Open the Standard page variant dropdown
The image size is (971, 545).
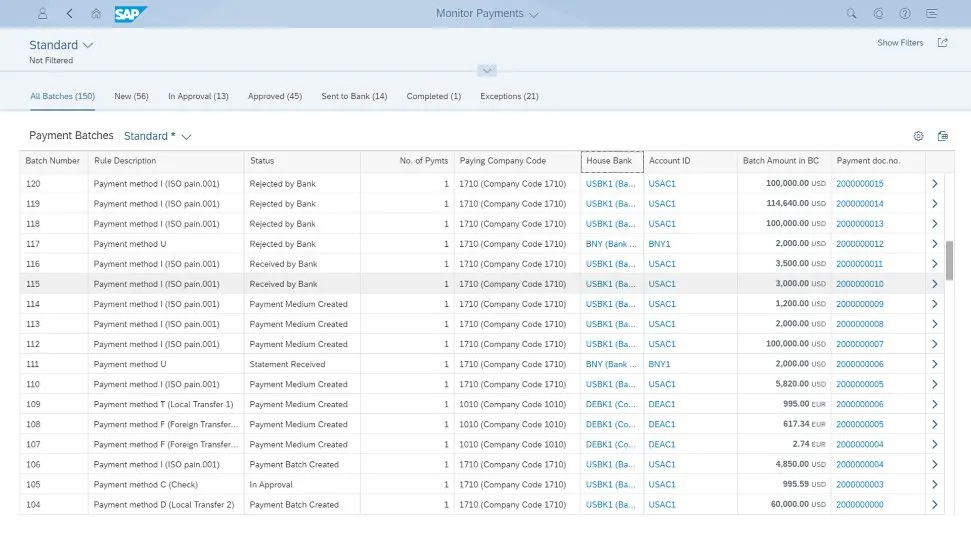[x=61, y=45]
